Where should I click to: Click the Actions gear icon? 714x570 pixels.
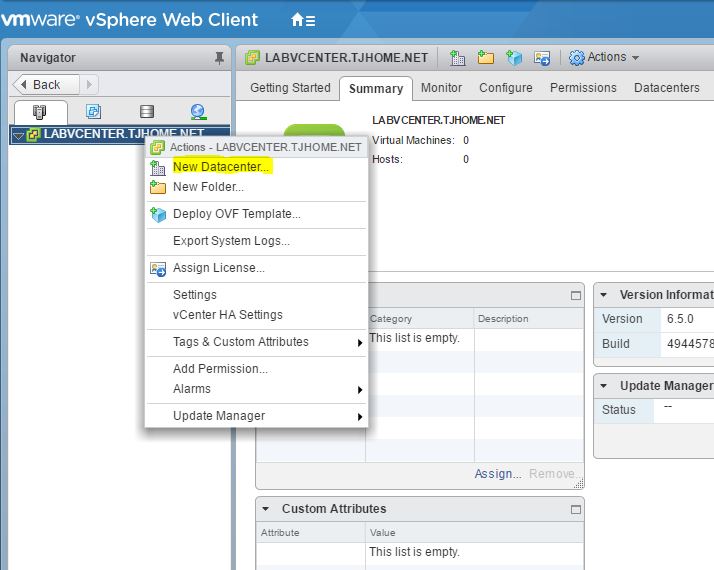pyautogui.click(x=576, y=58)
